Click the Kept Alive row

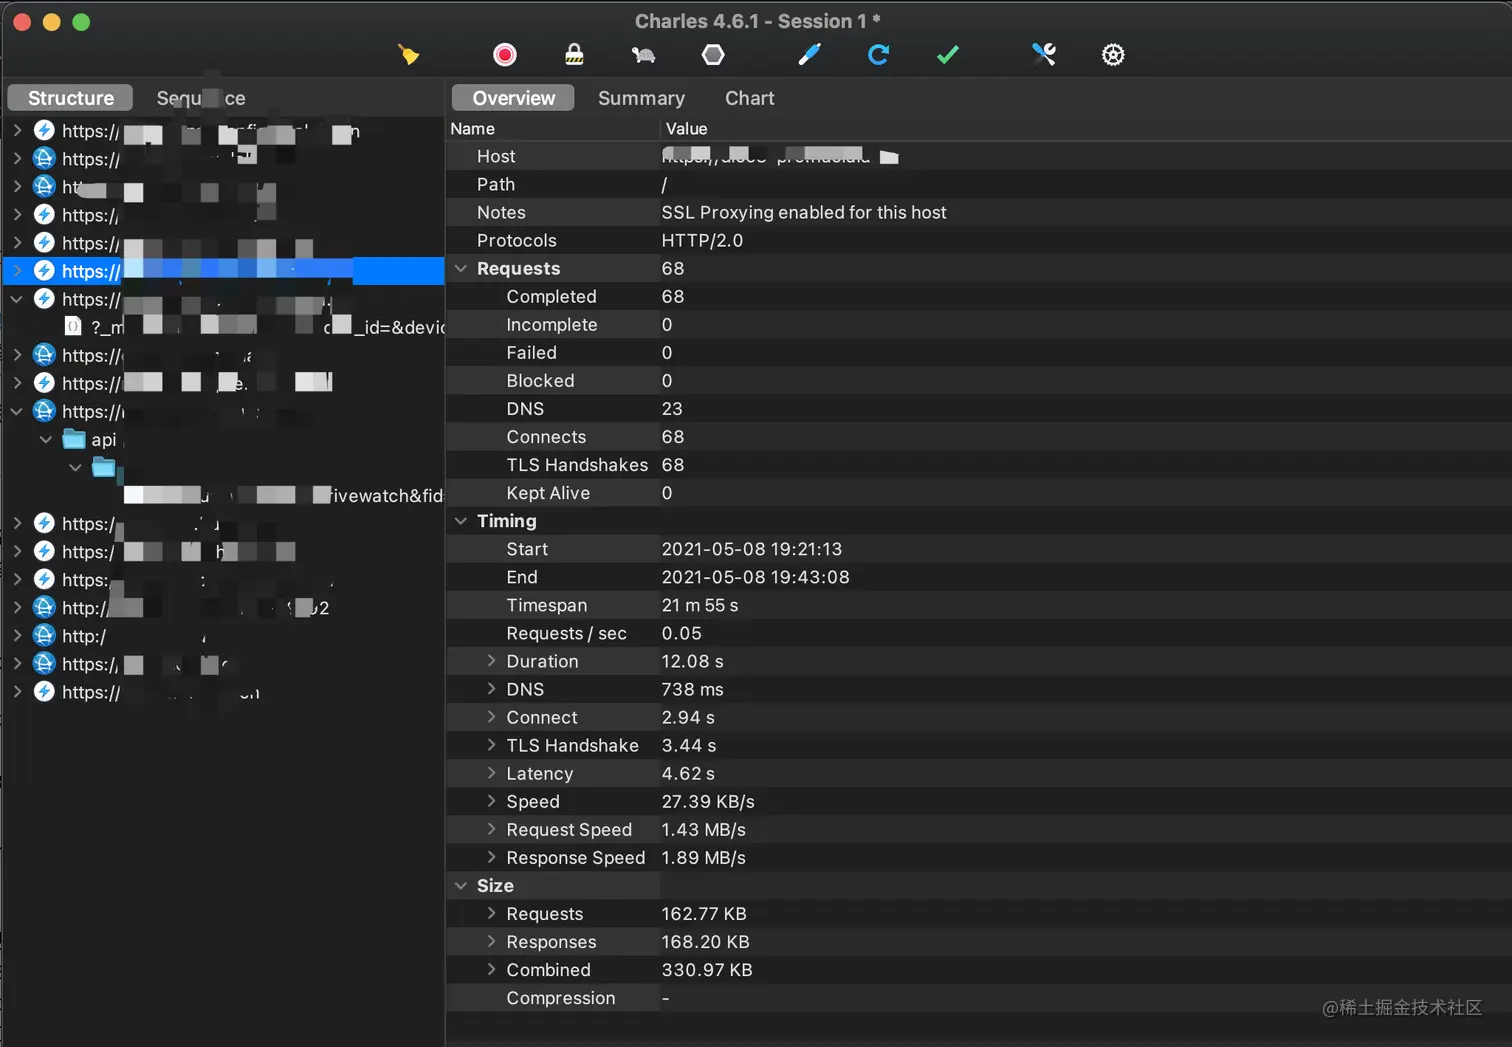point(979,493)
